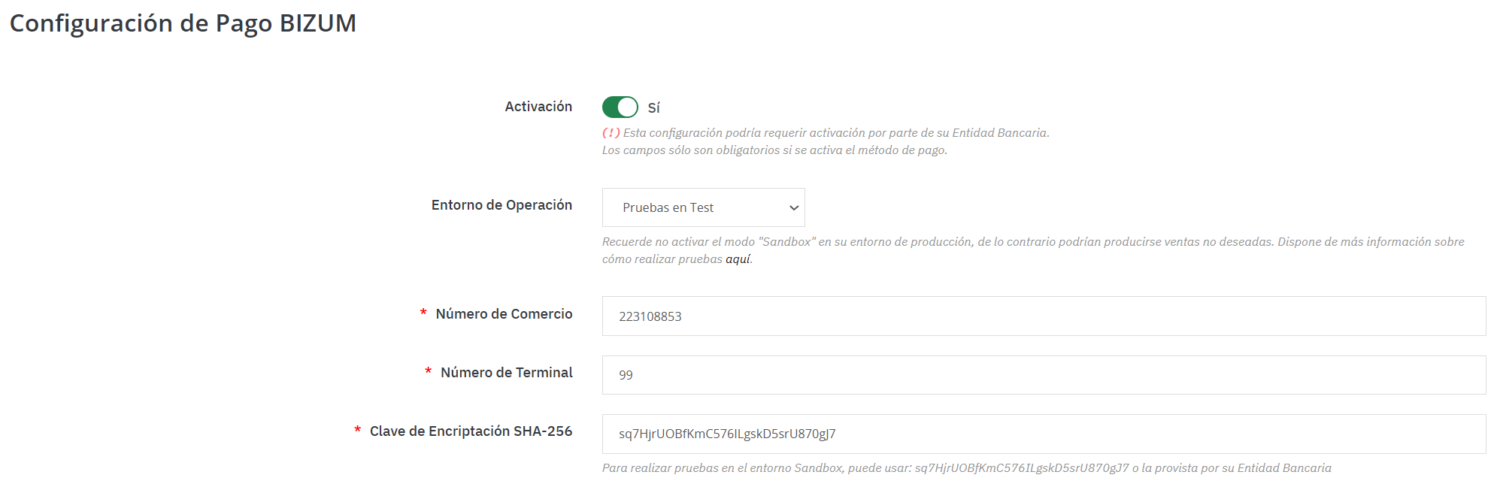This screenshot has height=490, width=1500.
Task: Click the "Clave de Encriptación SHA-256" label
Action: point(471,432)
